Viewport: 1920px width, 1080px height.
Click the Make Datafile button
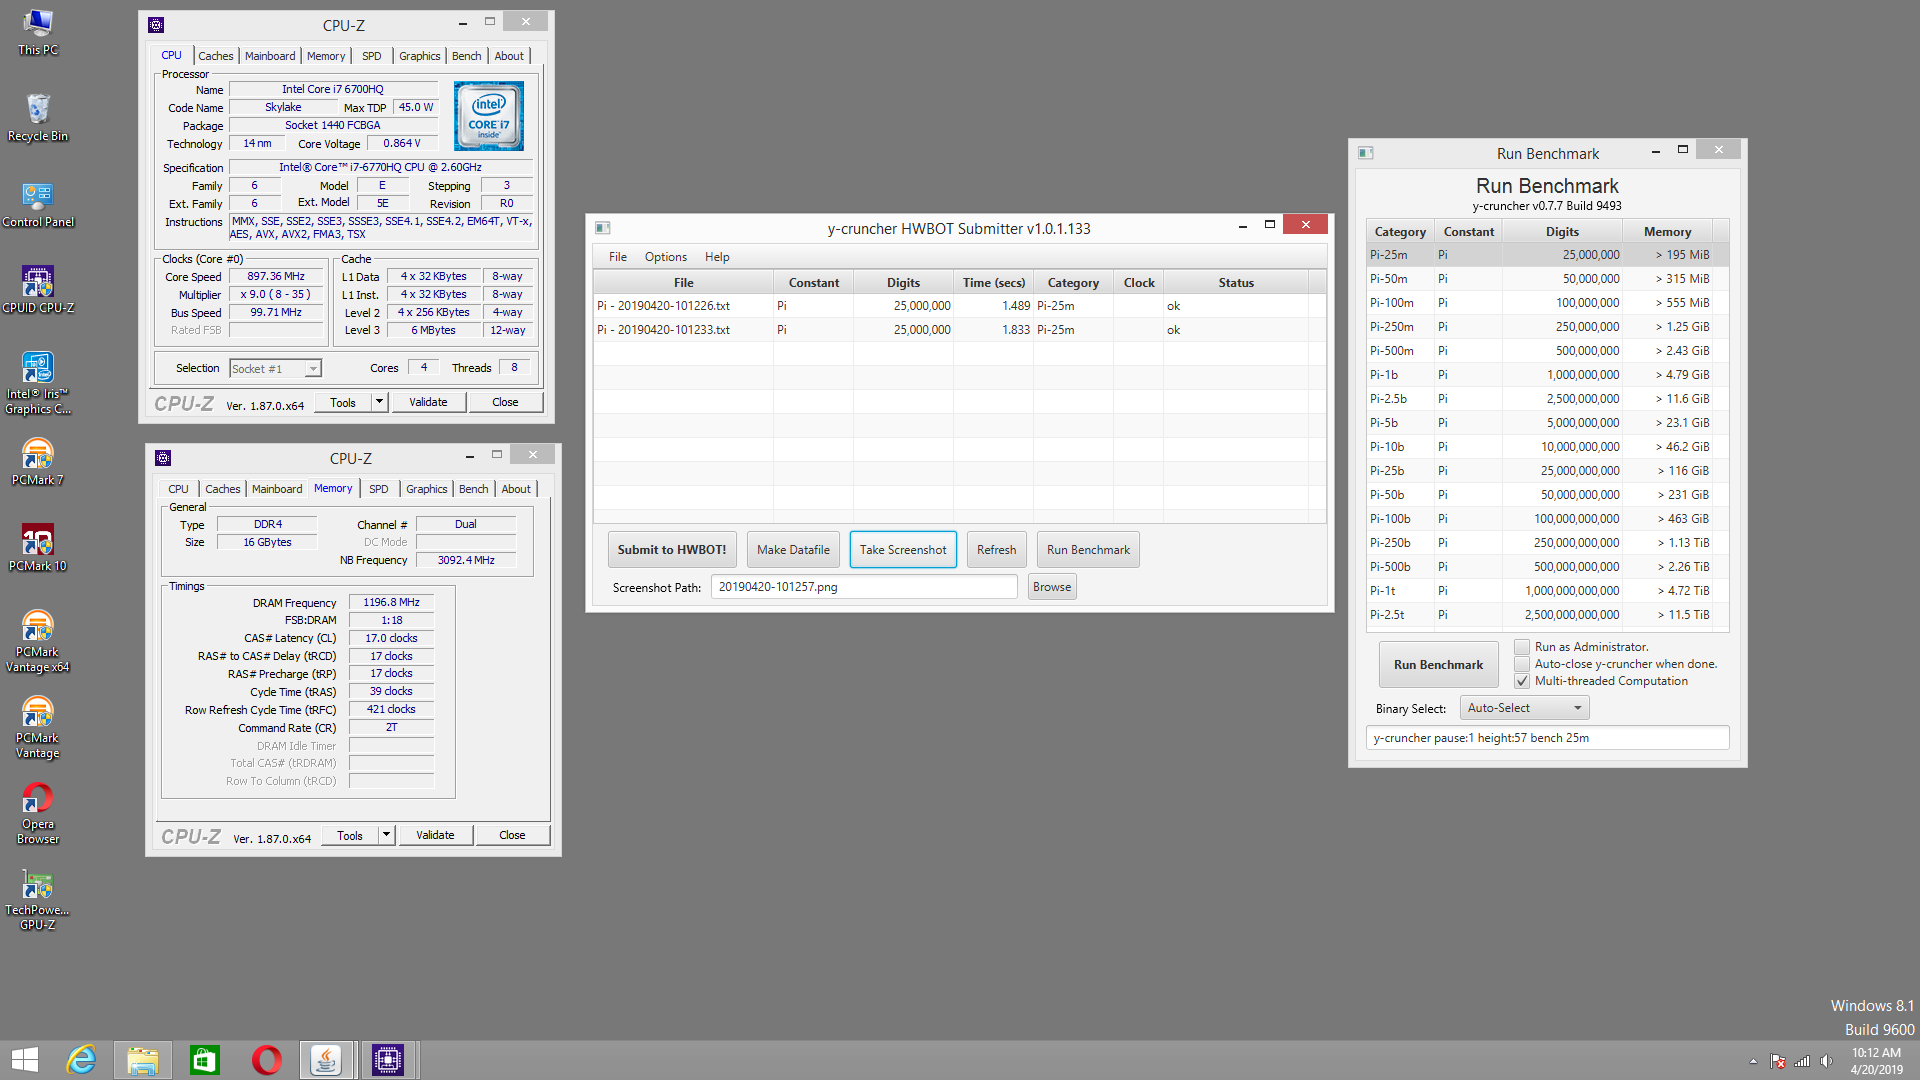click(x=793, y=550)
